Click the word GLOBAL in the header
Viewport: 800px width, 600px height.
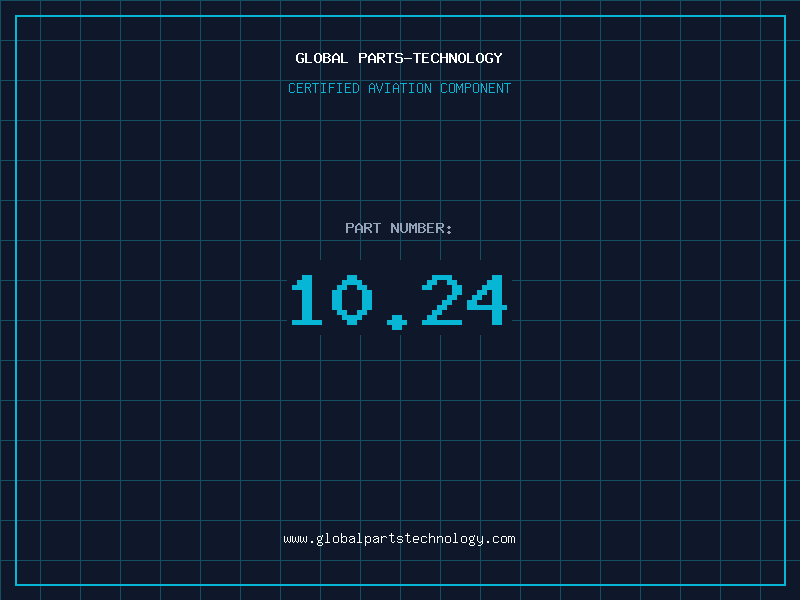pos(321,58)
